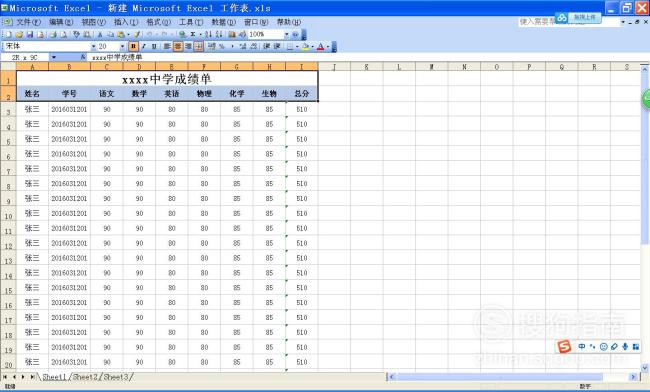Viewport: 650px width, 392px height.
Task: Expand the font size dropdown
Action: tap(122, 46)
